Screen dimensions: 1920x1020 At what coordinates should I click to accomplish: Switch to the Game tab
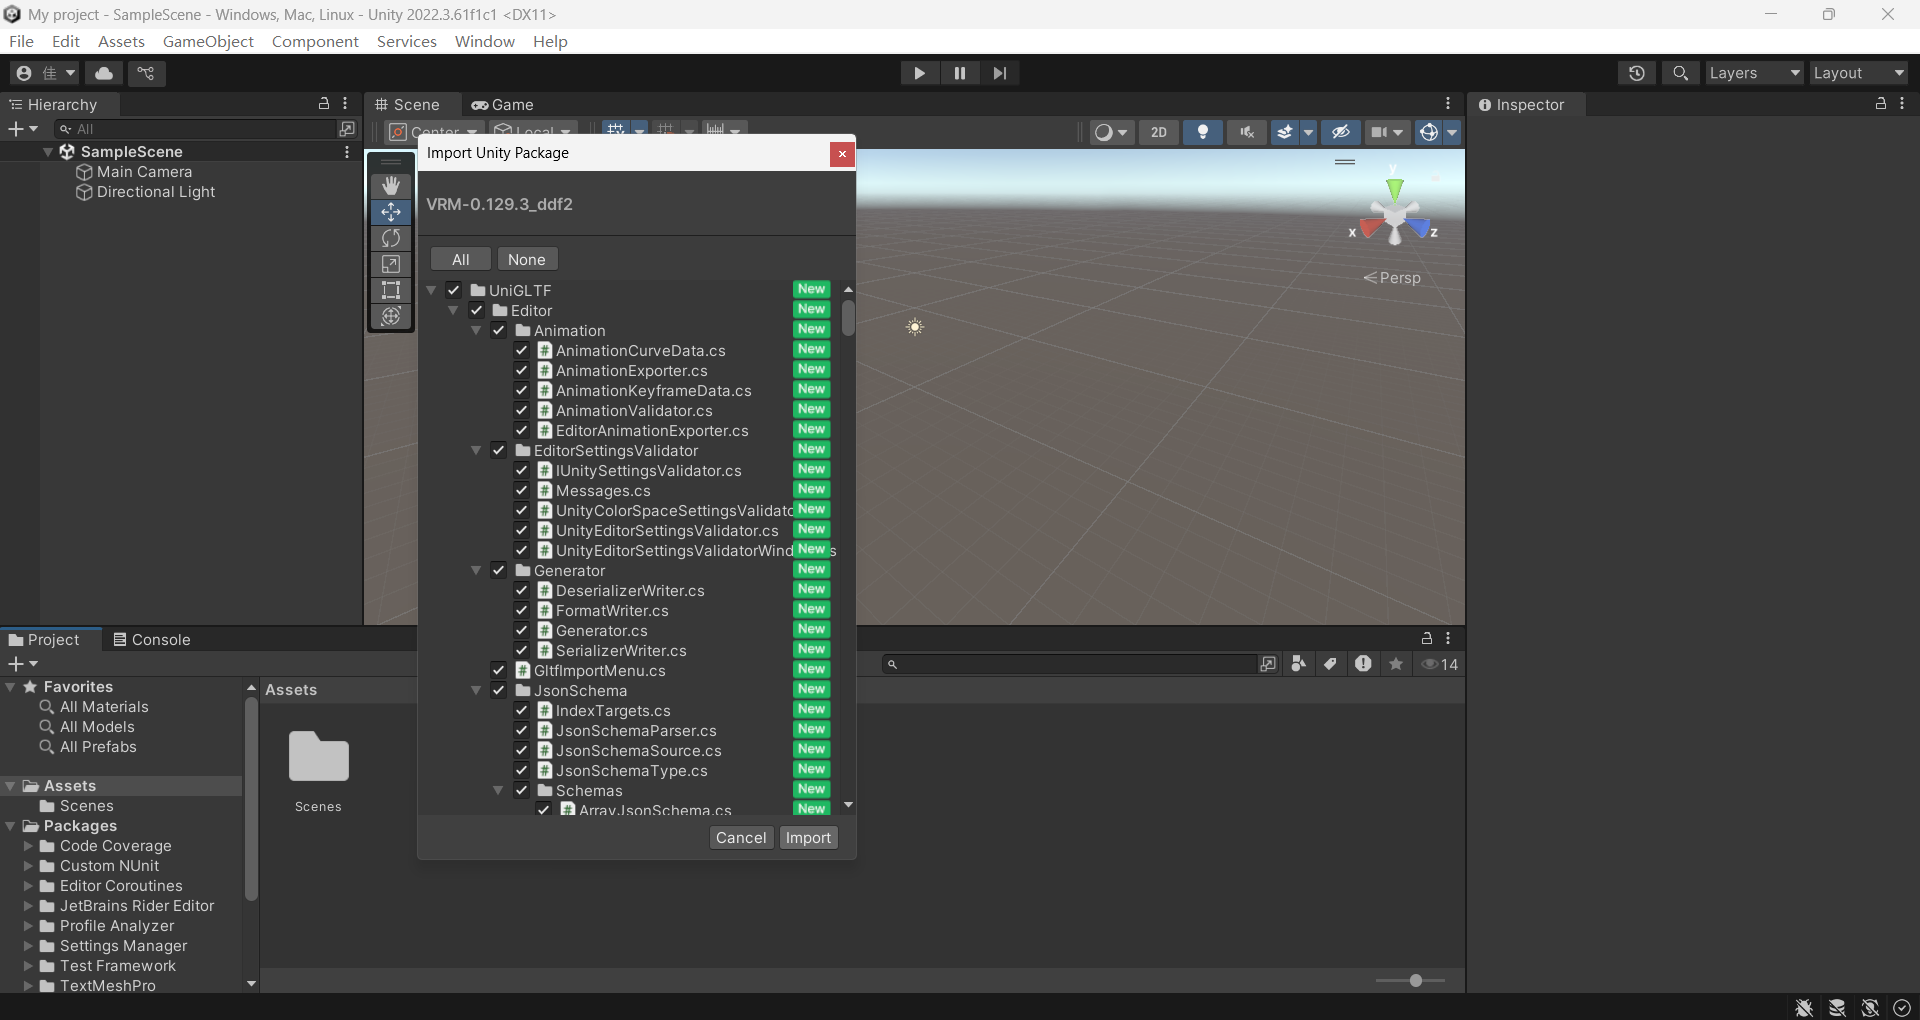(503, 105)
